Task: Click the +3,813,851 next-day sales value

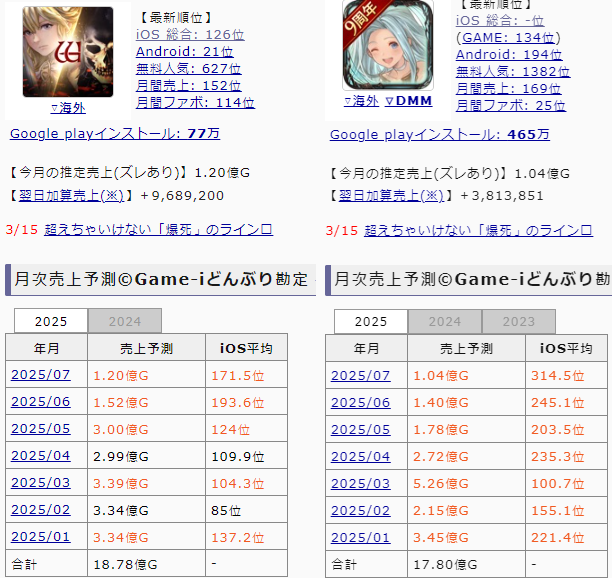Action: tap(502, 196)
